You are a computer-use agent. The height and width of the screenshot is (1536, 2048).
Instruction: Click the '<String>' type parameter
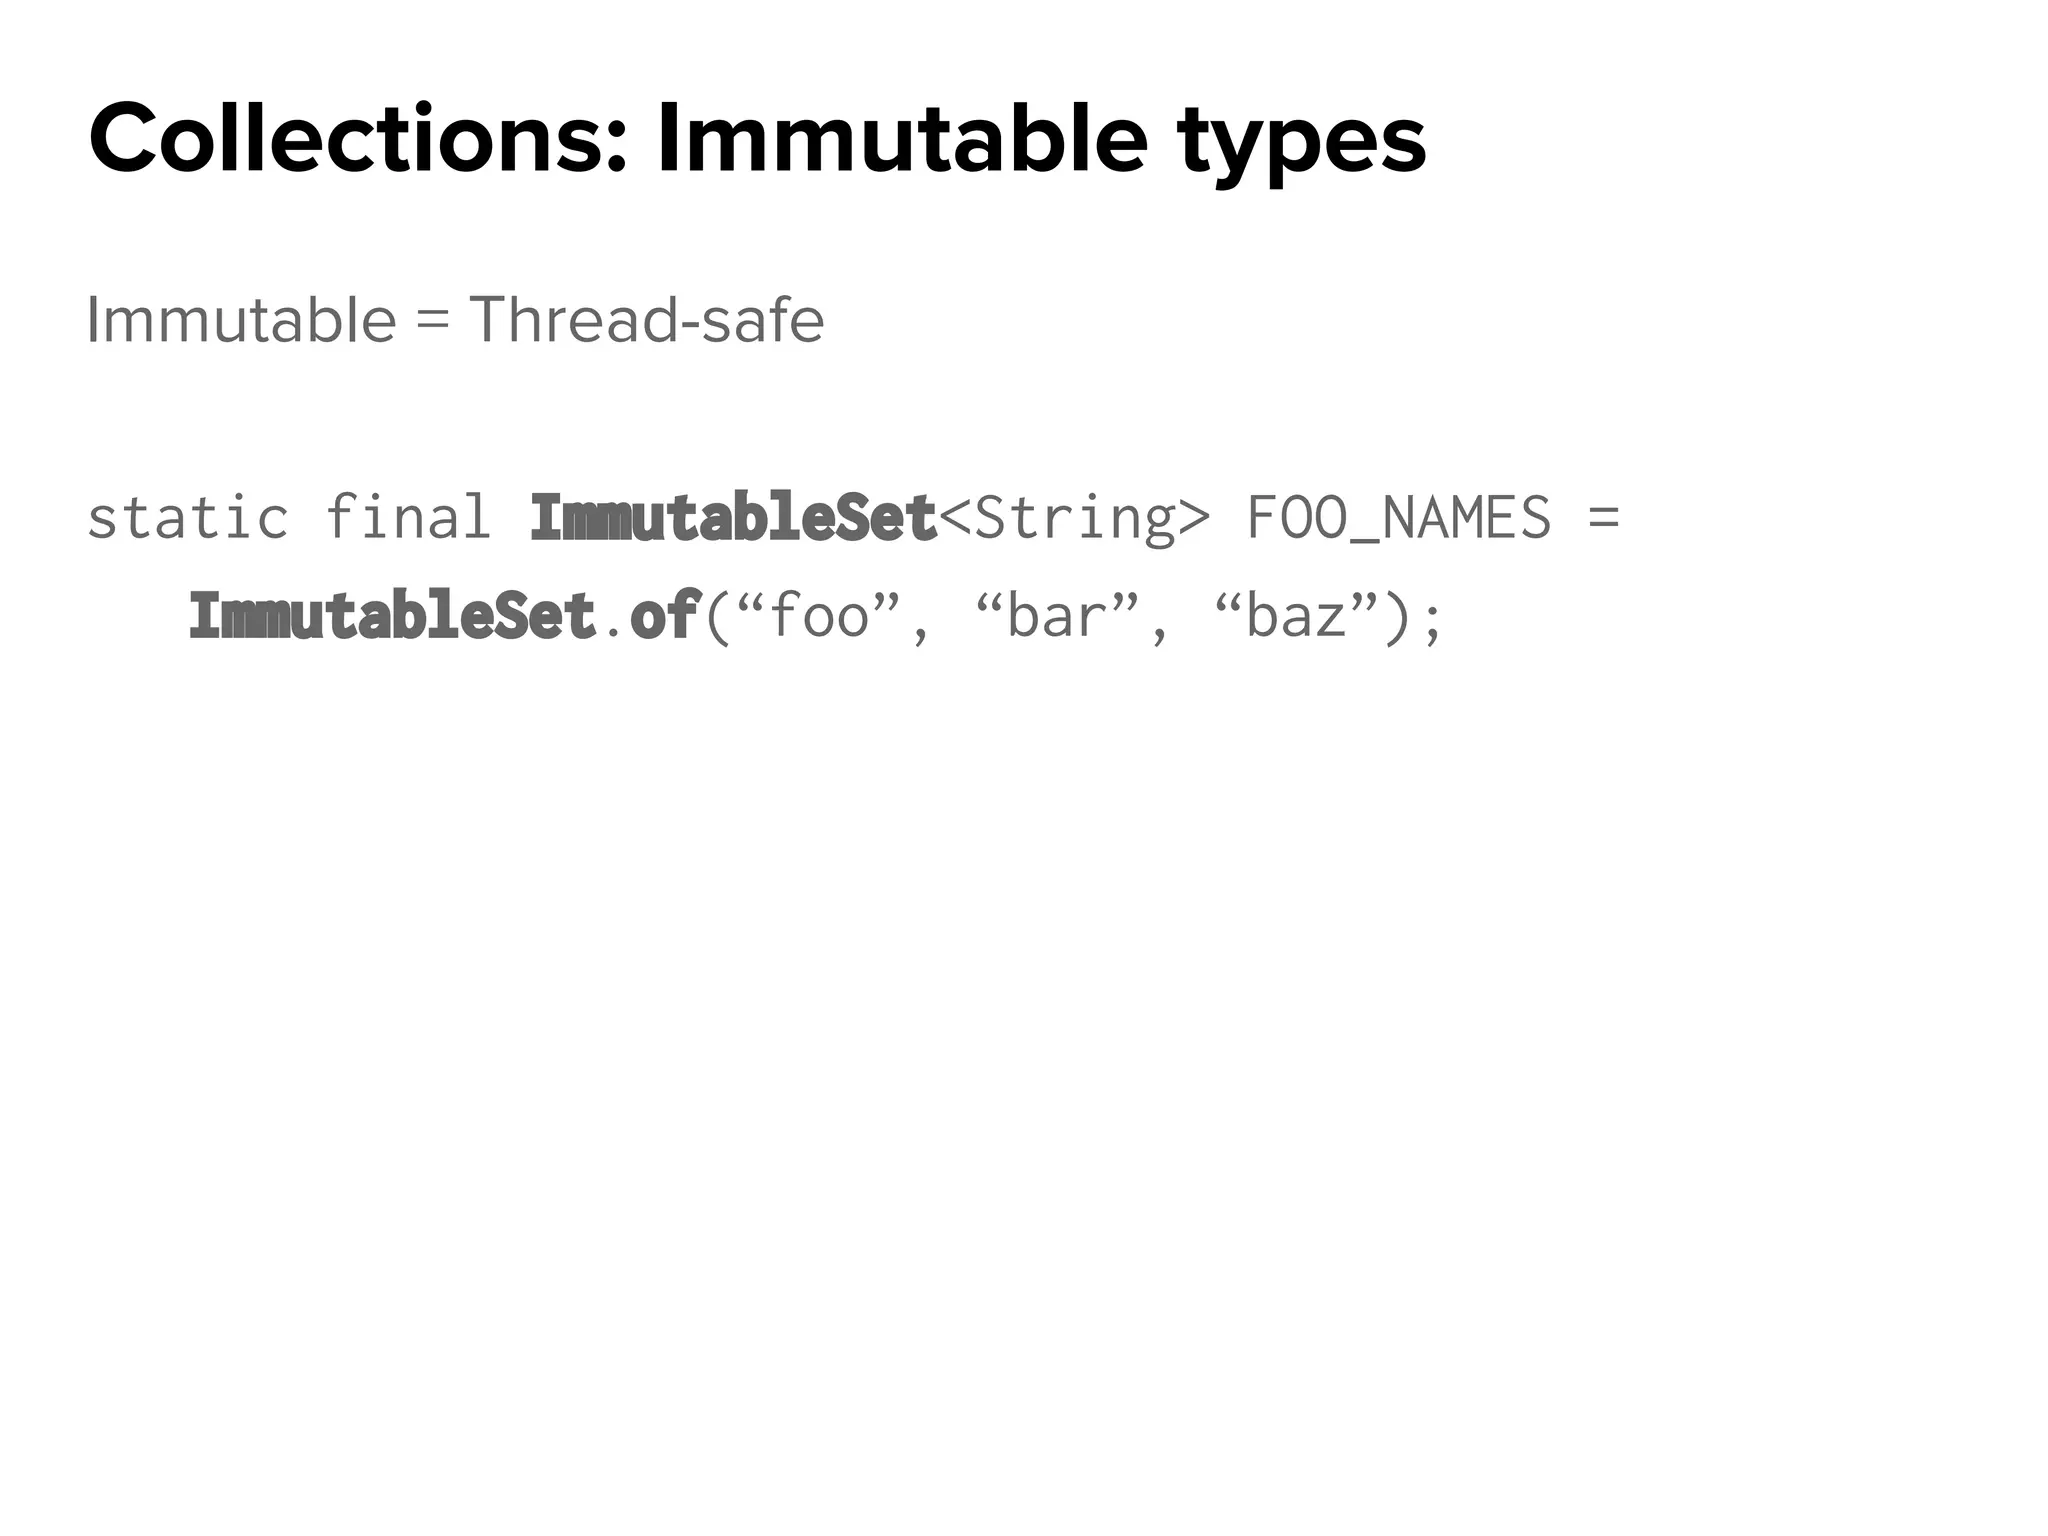(1075, 518)
